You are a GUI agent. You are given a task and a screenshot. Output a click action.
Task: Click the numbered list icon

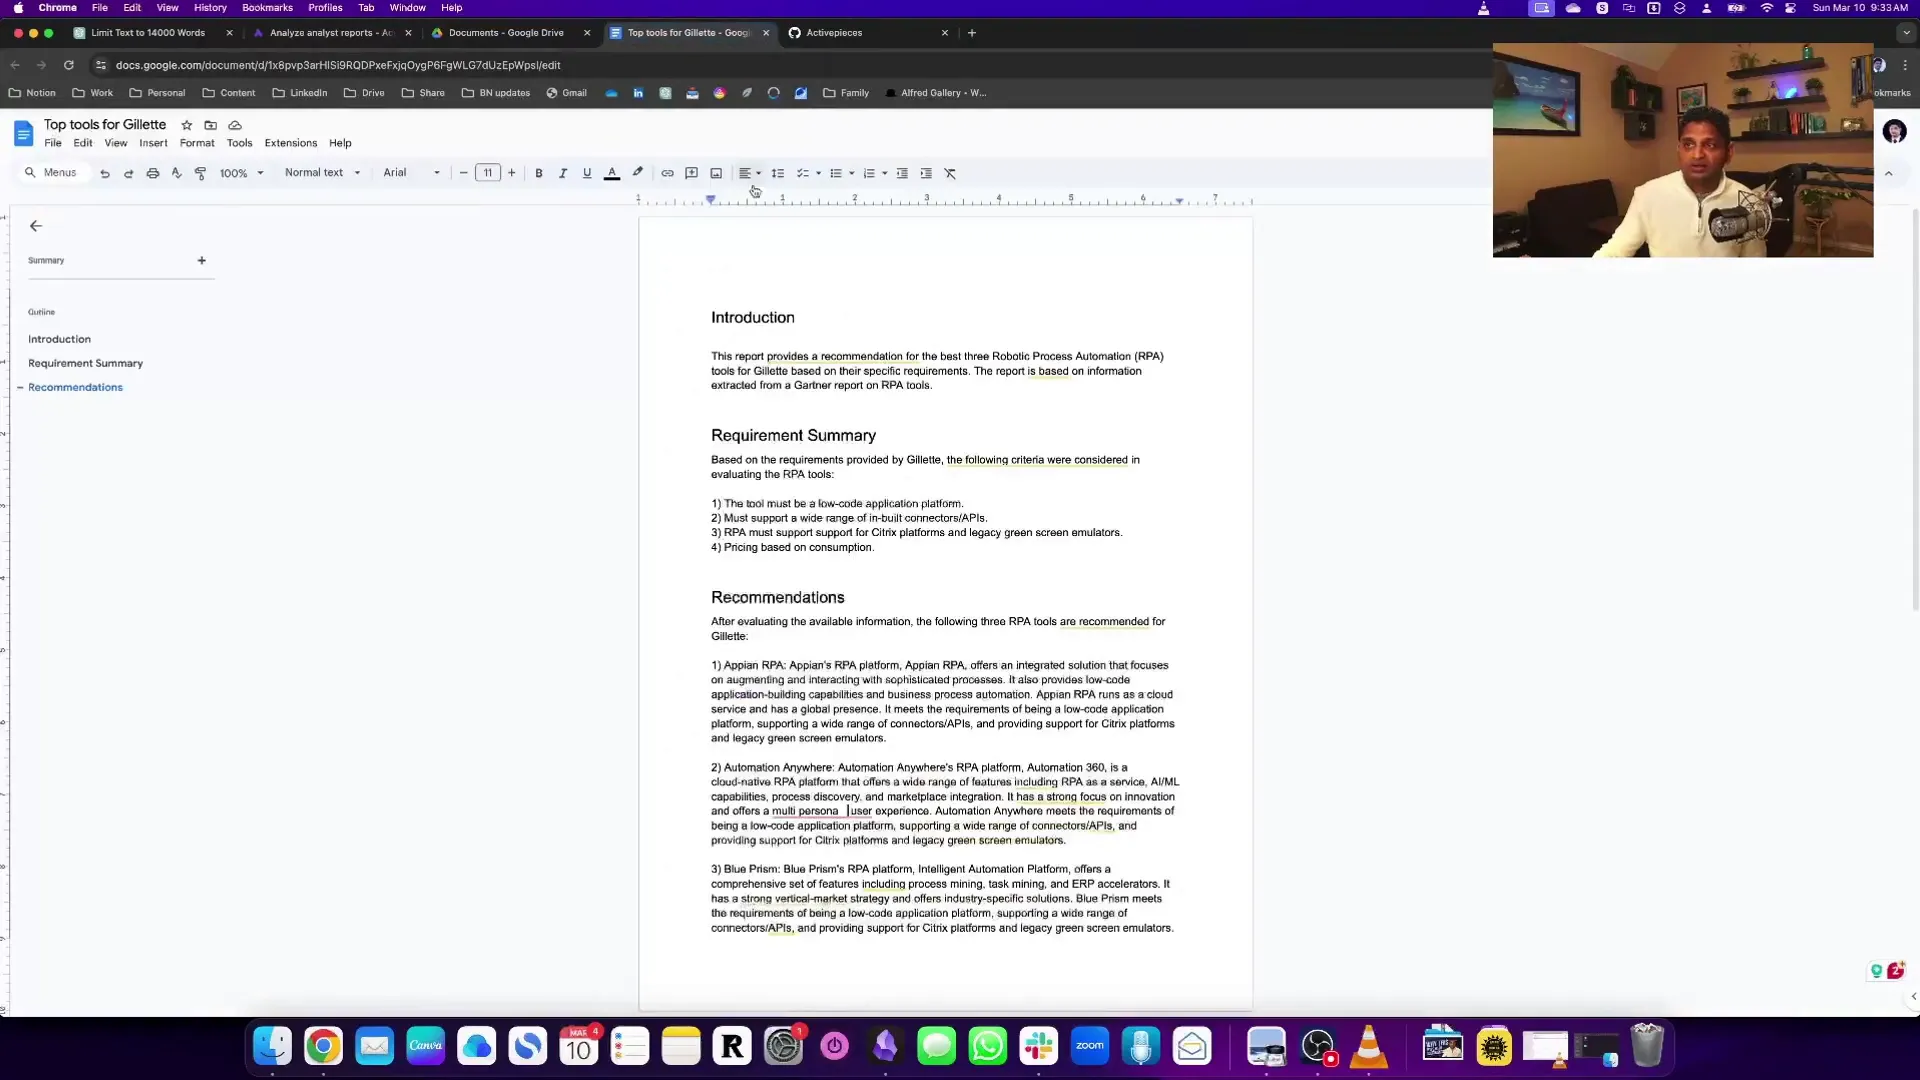pos(869,173)
